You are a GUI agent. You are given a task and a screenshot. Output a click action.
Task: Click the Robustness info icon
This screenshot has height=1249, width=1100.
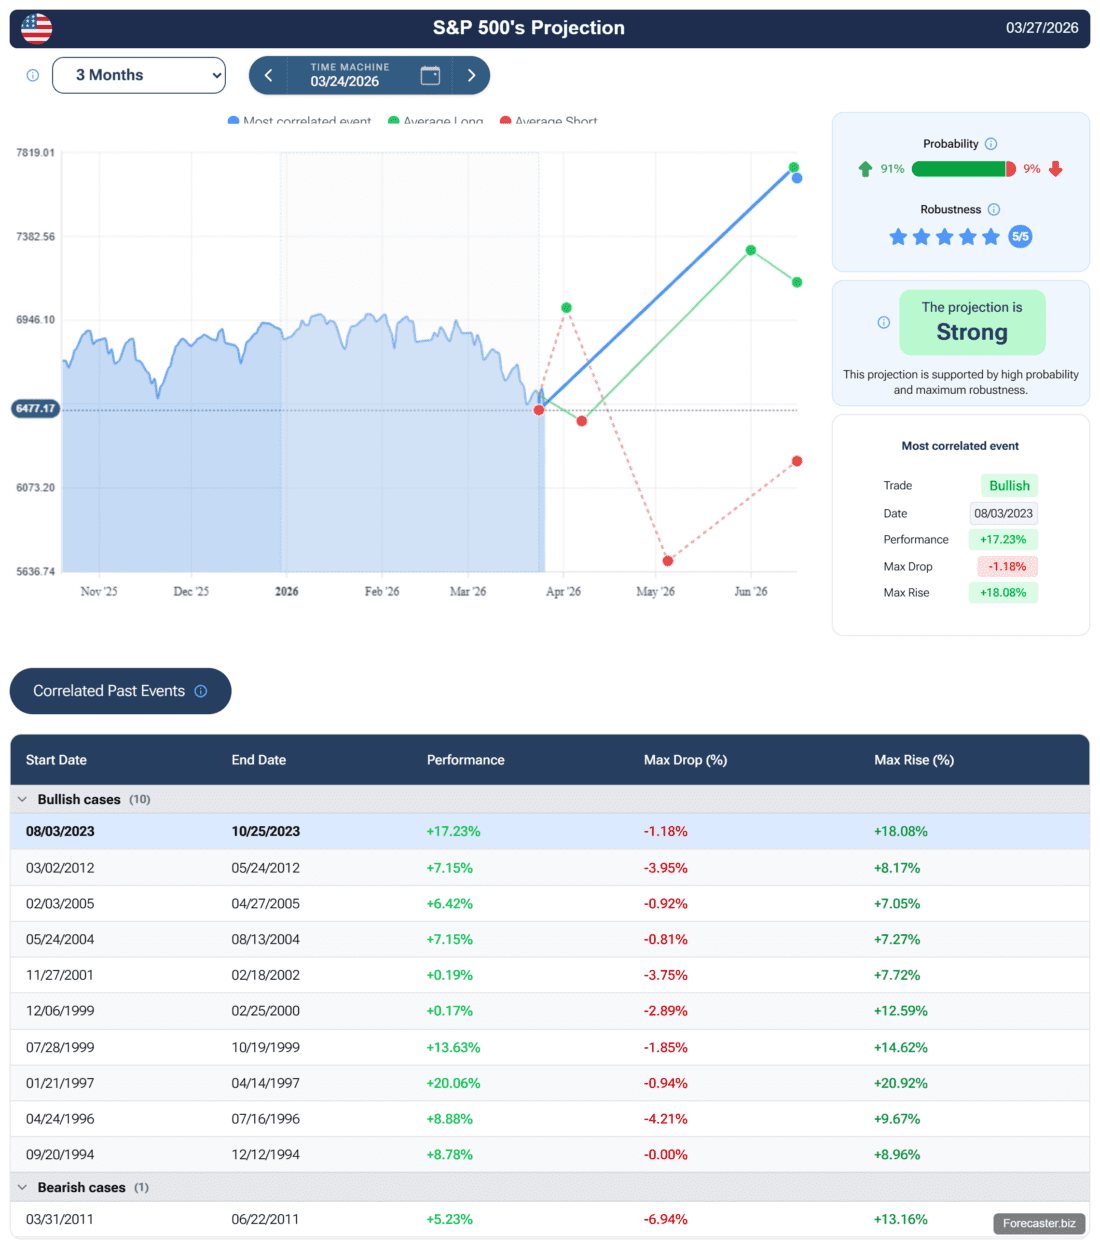point(993,209)
